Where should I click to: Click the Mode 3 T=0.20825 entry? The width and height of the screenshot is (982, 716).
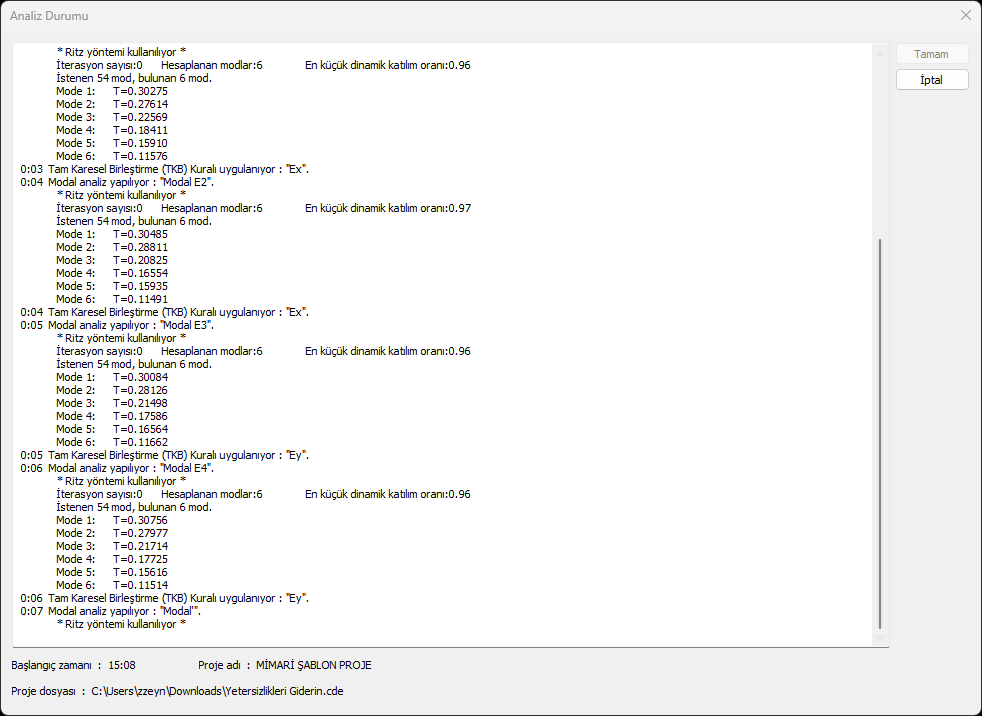112,260
